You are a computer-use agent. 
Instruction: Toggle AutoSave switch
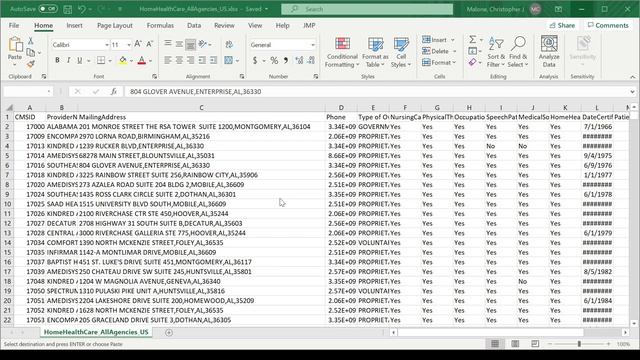coord(48,9)
